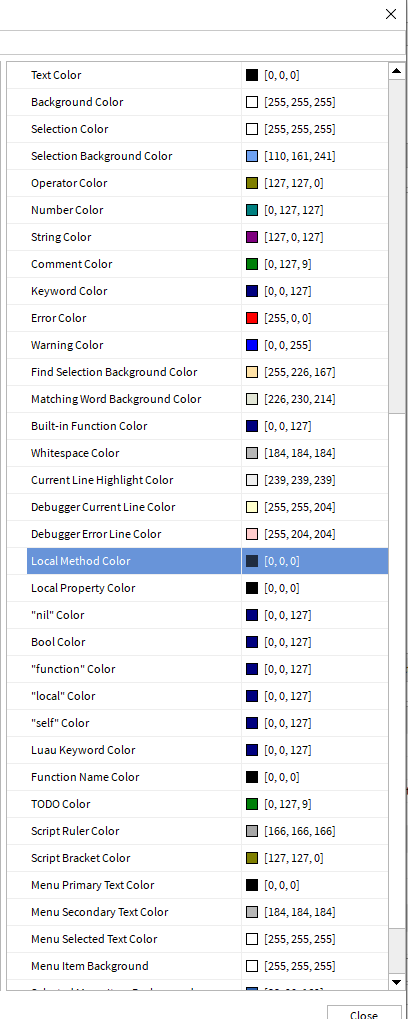Open Operator Color swatch picker

pos(252,183)
